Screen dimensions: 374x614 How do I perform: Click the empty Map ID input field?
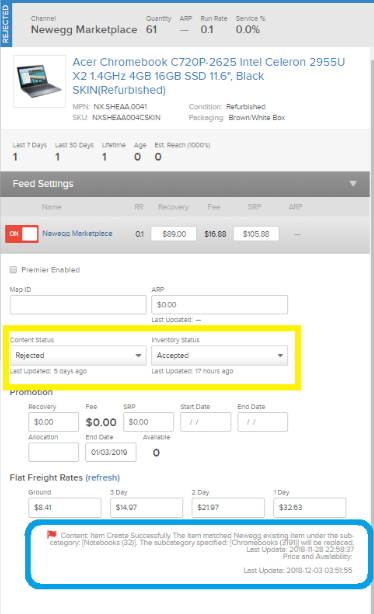coord(78,305)
